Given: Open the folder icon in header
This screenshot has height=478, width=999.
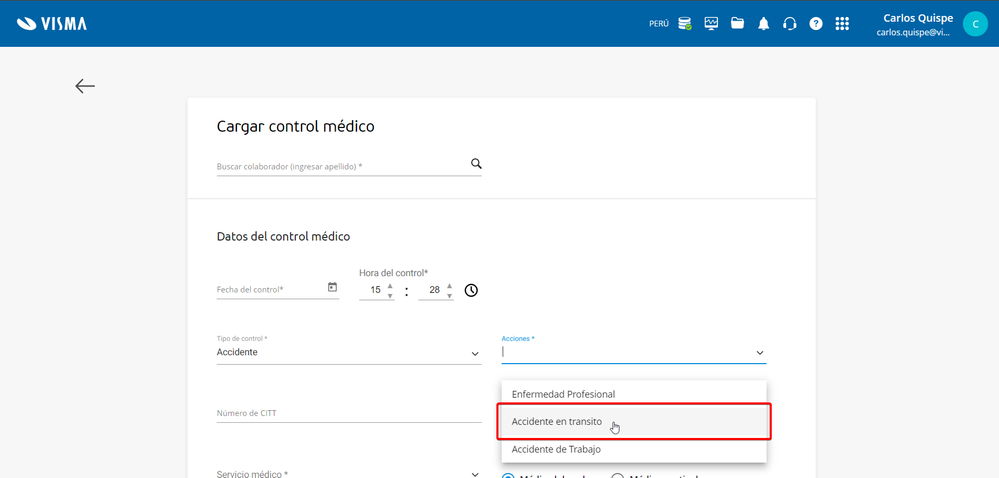Looking at the screenshot, I should pos(737,23).
